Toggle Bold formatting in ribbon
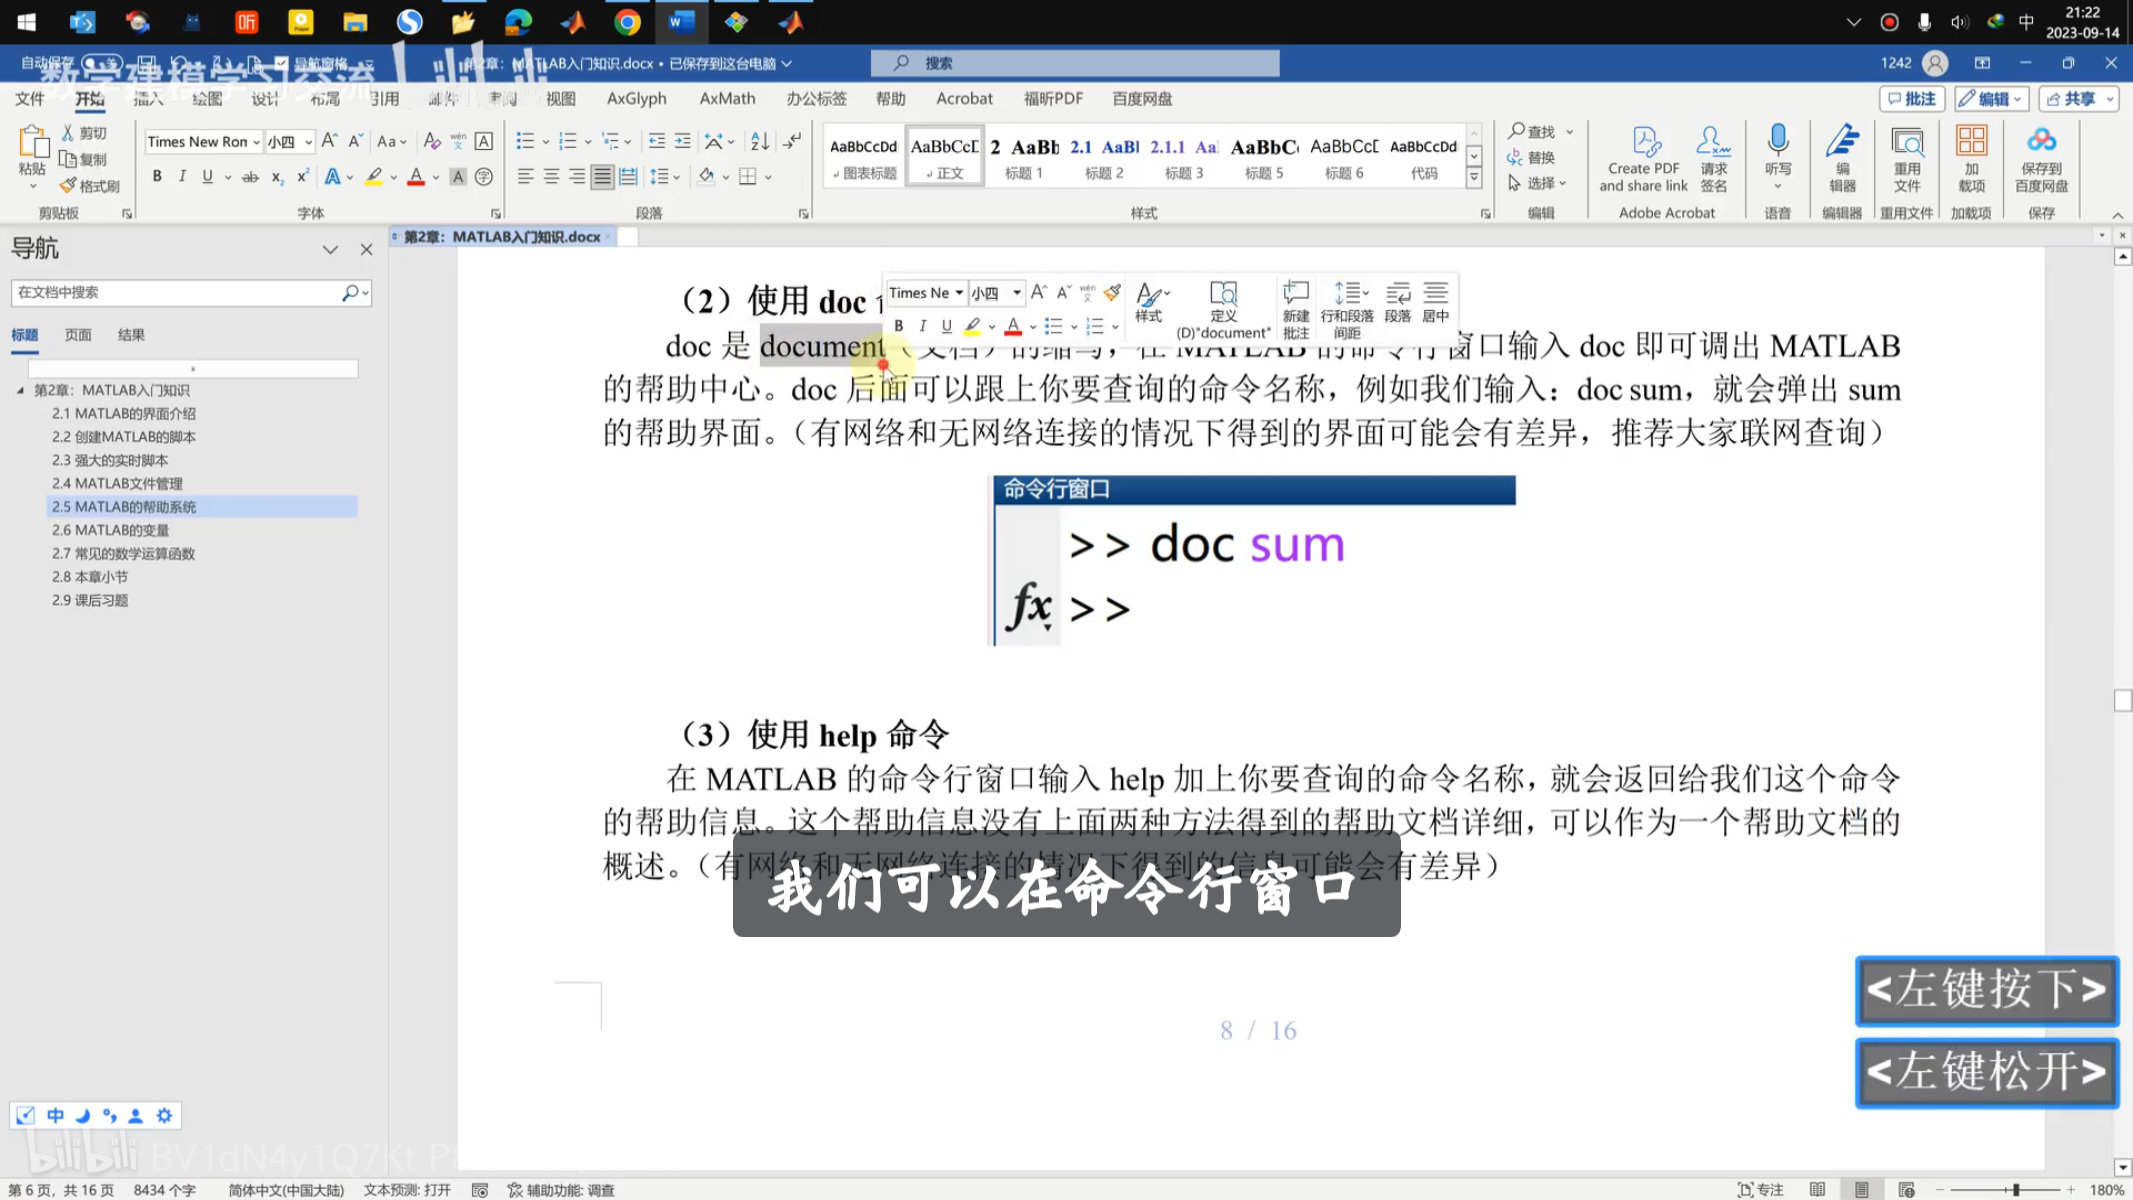2133x1200 pixels. [157, 177]
